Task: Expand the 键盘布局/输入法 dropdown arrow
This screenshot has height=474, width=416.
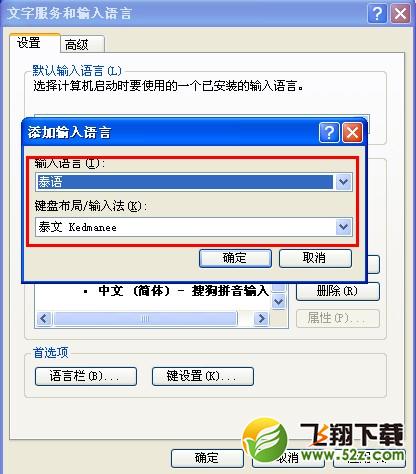Action: [343, 227]
